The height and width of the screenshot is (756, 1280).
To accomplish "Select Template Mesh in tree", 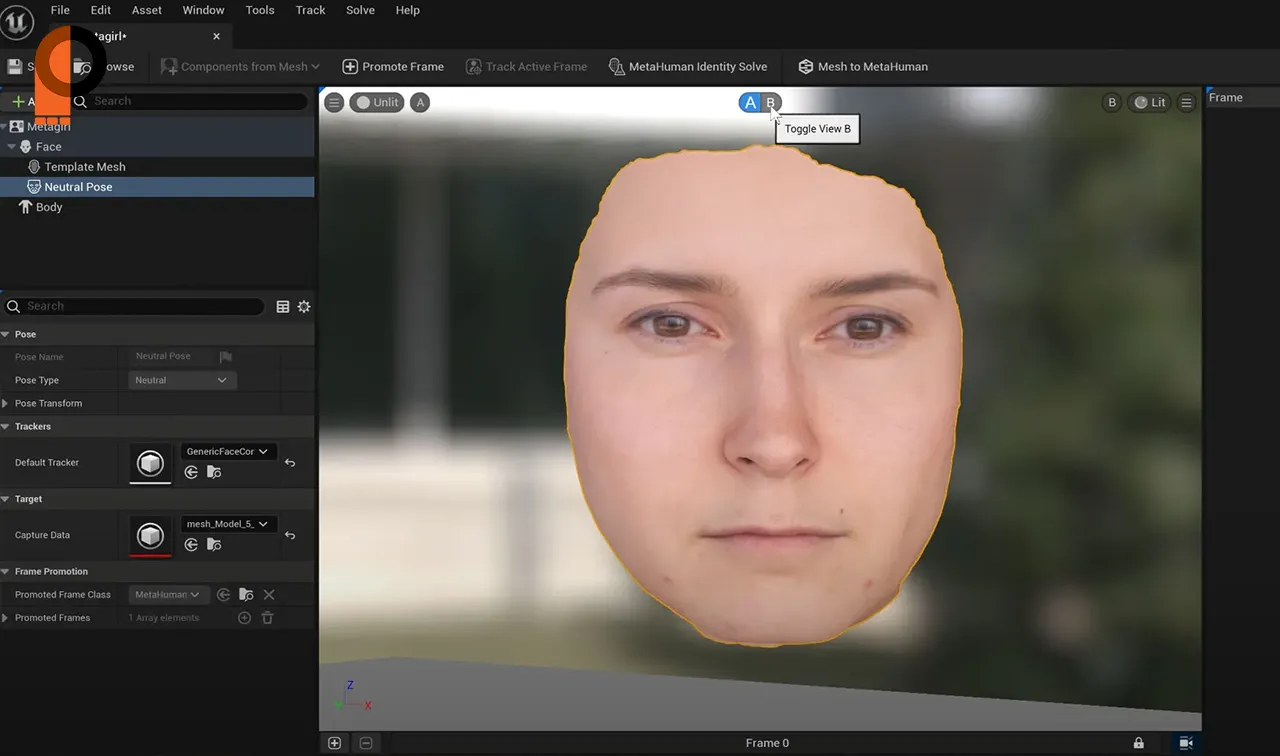I will click(84, 167).
